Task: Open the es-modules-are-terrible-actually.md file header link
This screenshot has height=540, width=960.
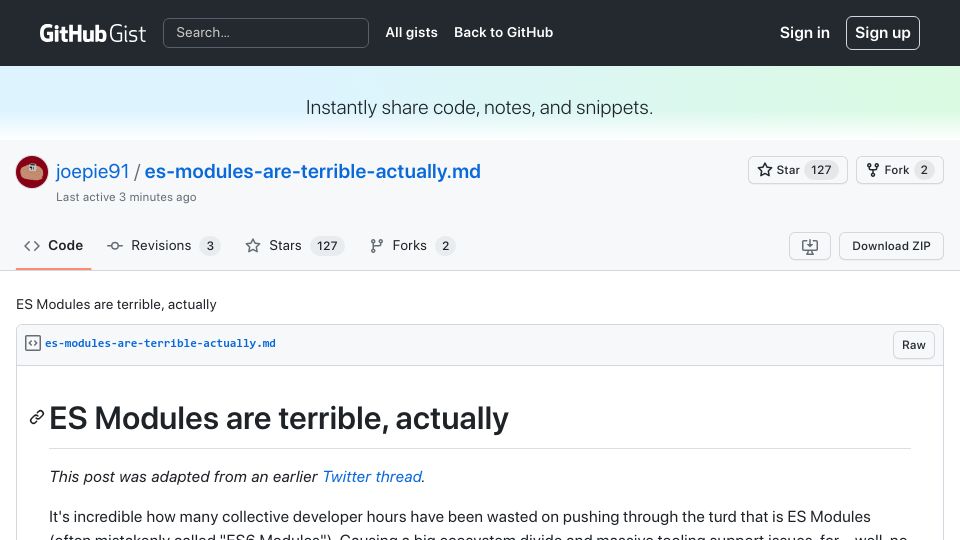Action: tap(160, 343)
